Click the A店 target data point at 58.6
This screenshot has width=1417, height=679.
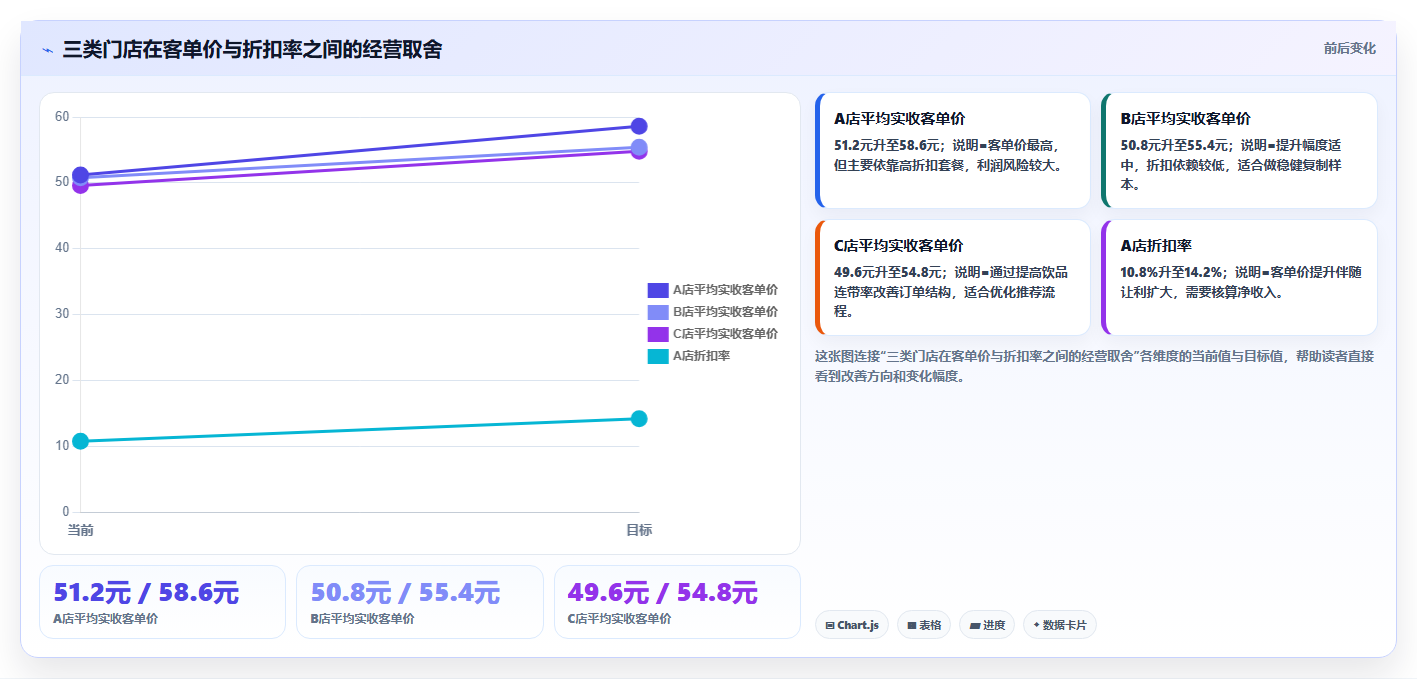[639, 126]
